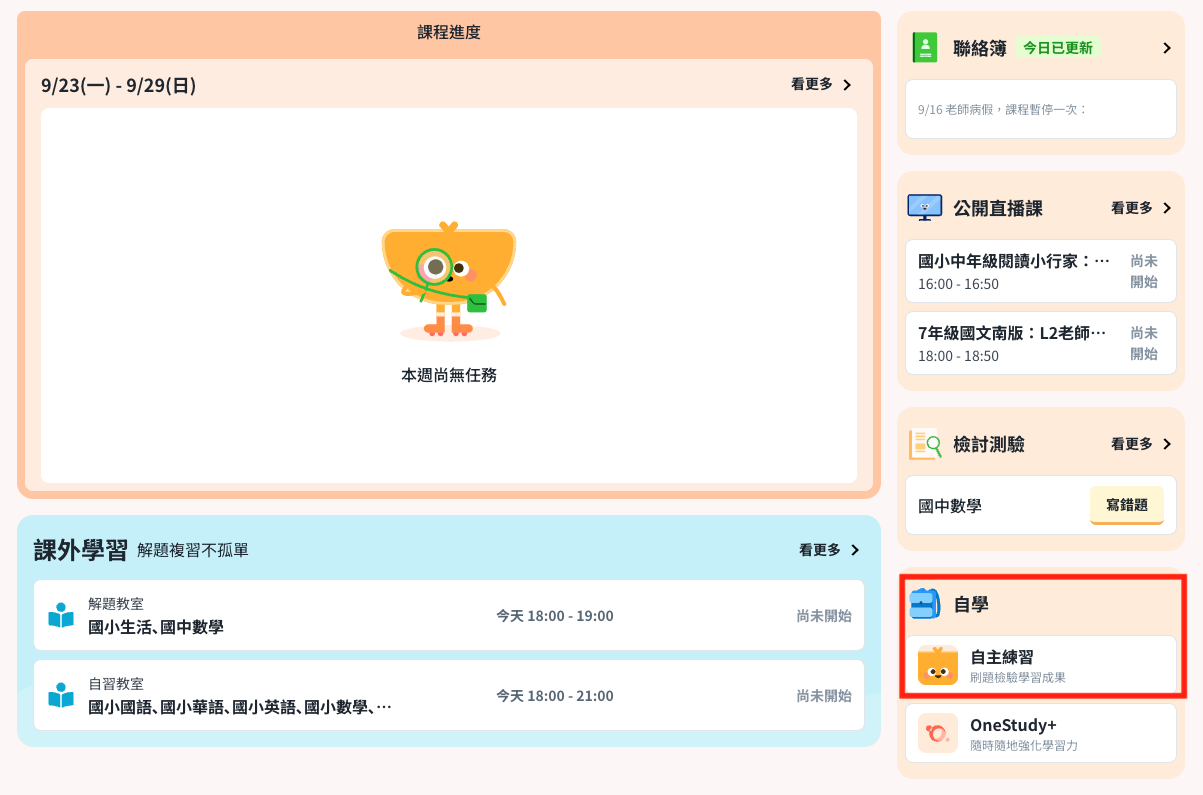Open the 9/16 老師病假 contact book note
Image resolution: width=1203 pixels, height=795 pixels.
(1041, 109)
